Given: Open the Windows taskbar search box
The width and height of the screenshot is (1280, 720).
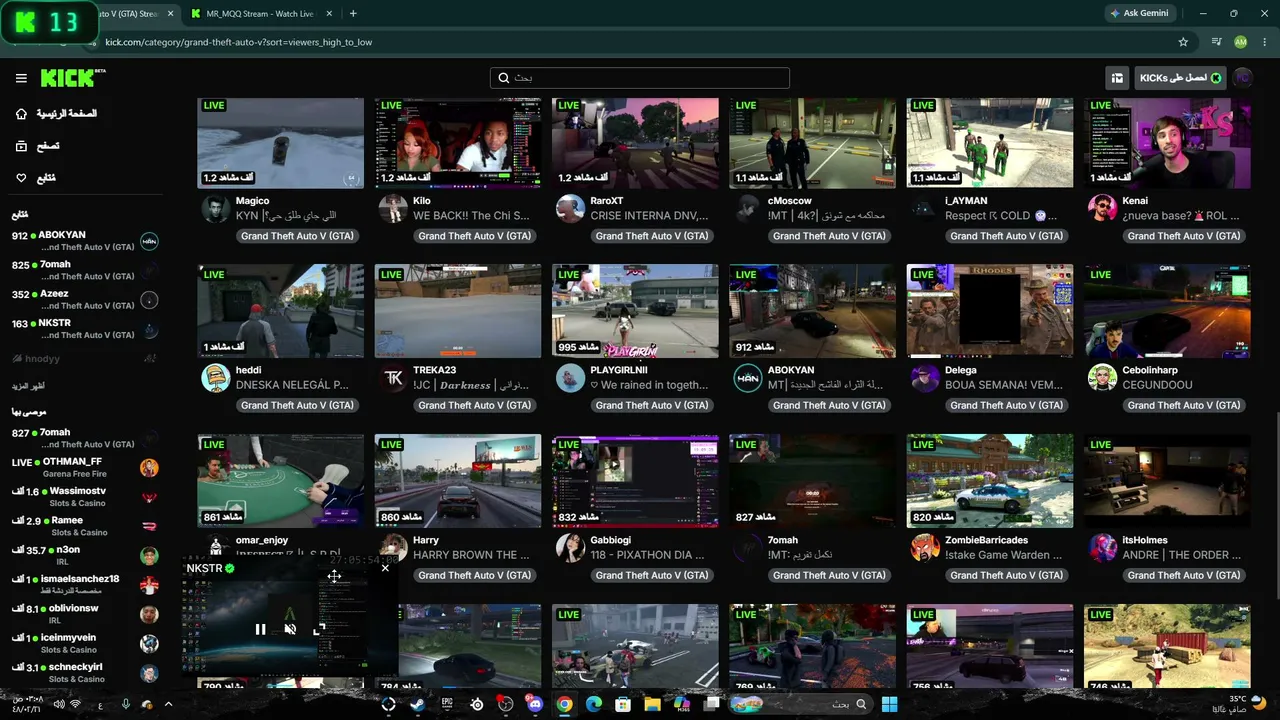Looking at the screenshot, I should pos(802,704).
